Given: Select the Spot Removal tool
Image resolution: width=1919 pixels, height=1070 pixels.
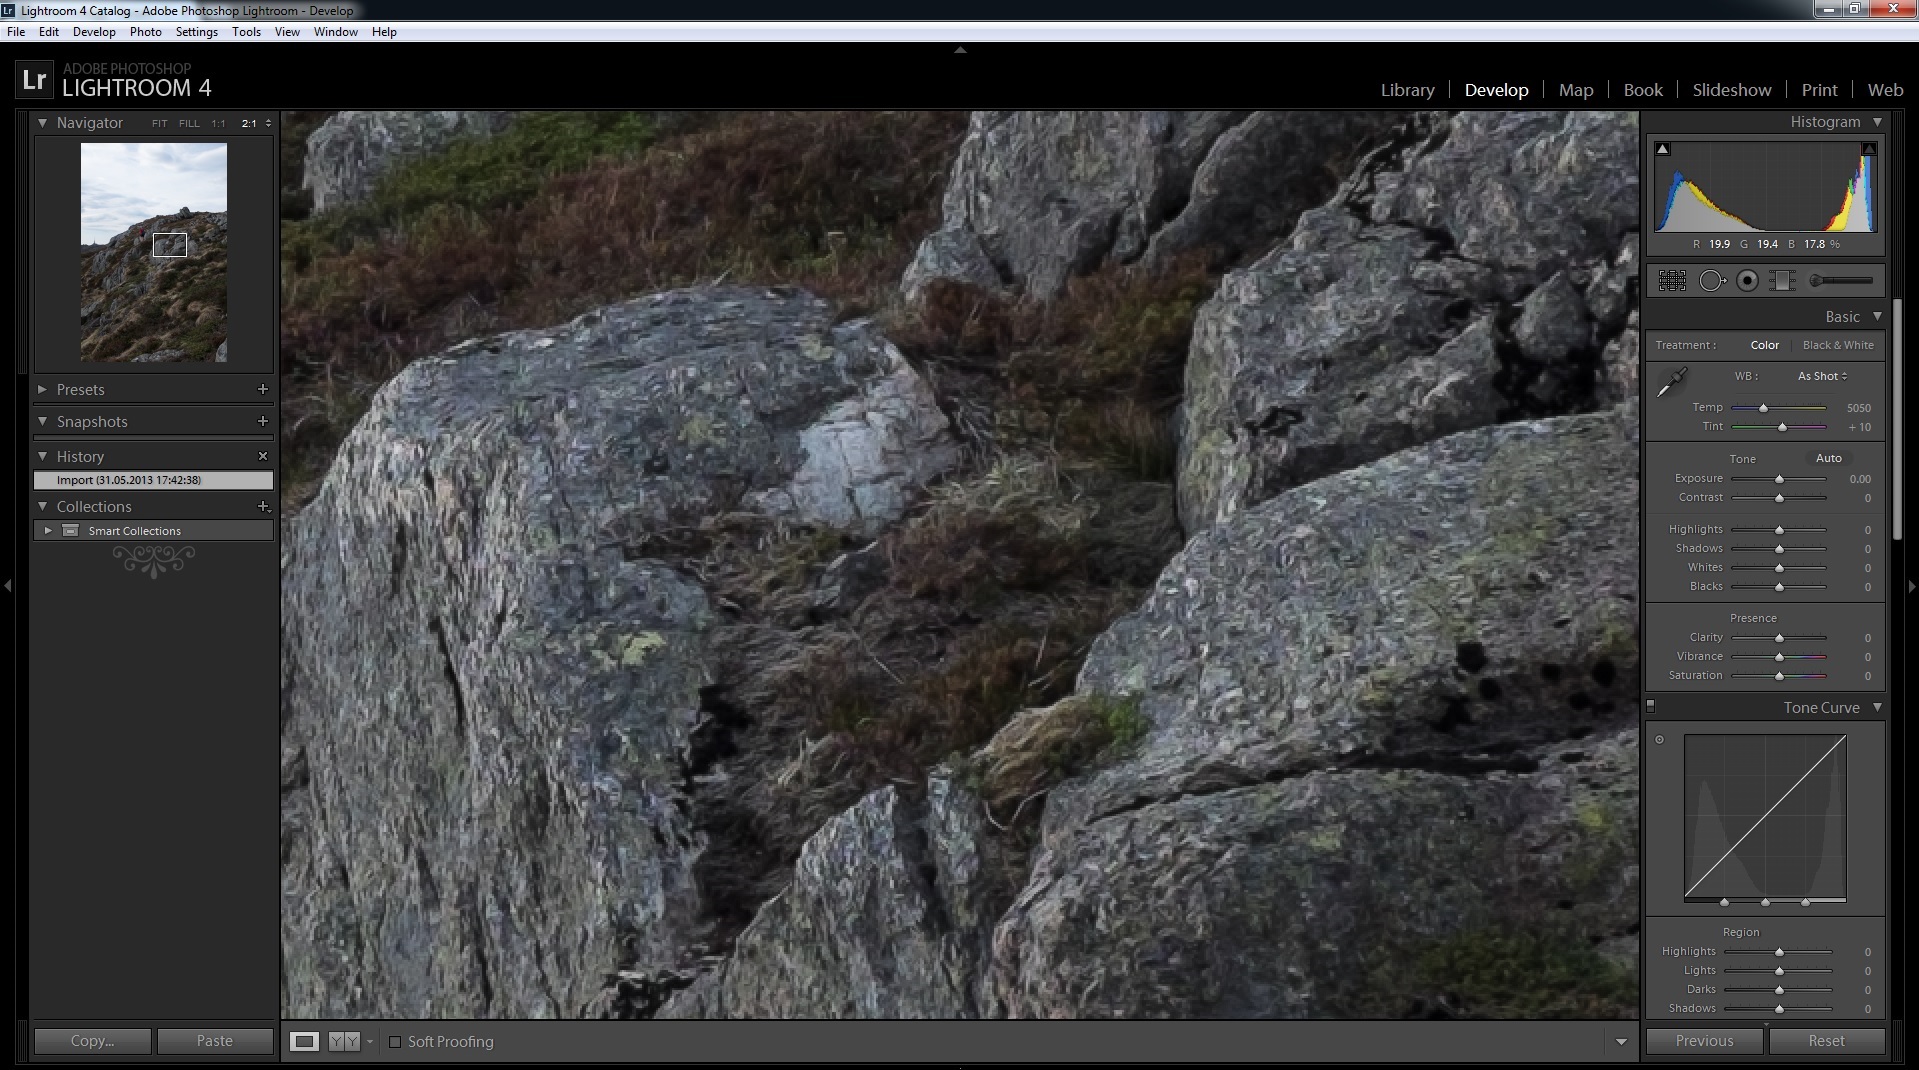Looking at the screenshot, I should [1712, 281].
